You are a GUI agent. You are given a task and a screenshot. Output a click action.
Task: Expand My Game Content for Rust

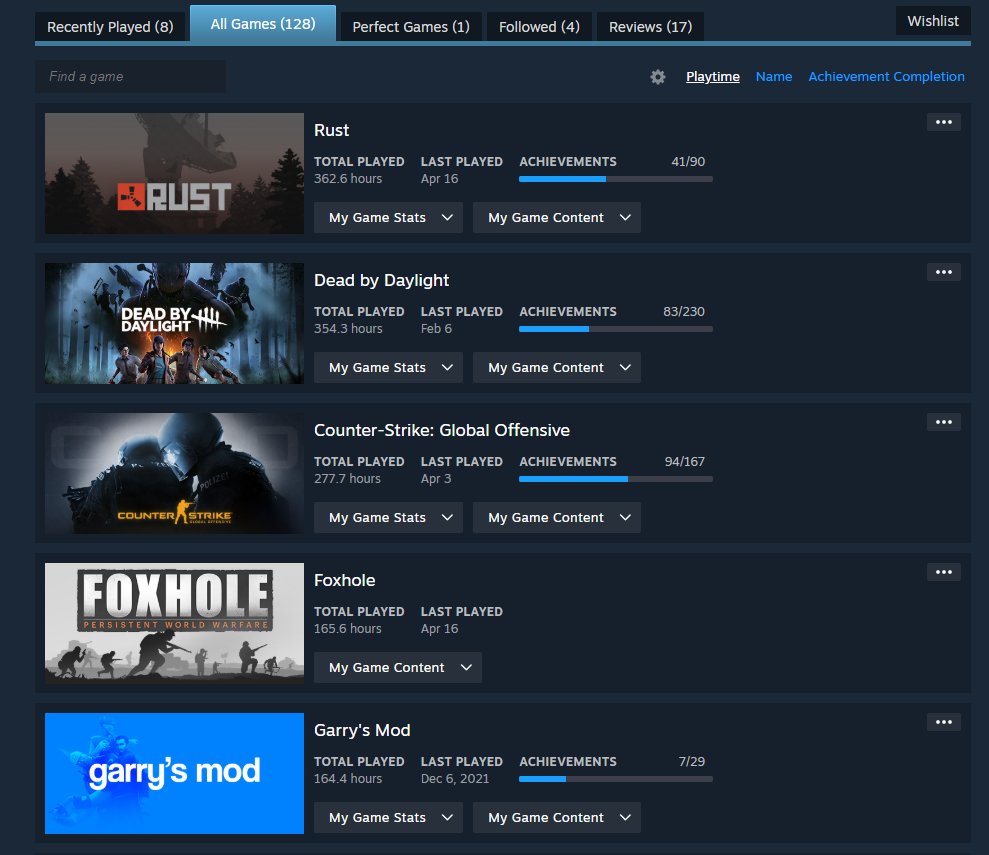pyautogui.click(x=557, y=218)
